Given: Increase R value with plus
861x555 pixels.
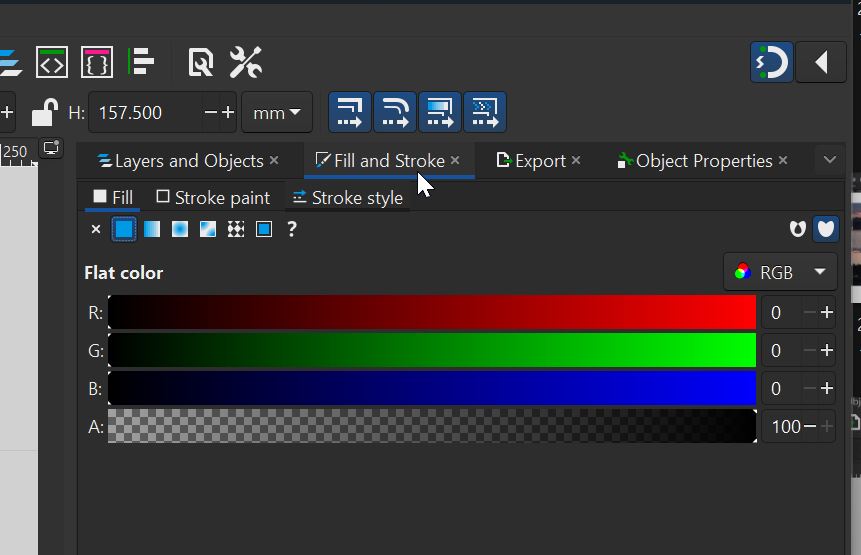Looking at the screenshot, I should point(826,312).
